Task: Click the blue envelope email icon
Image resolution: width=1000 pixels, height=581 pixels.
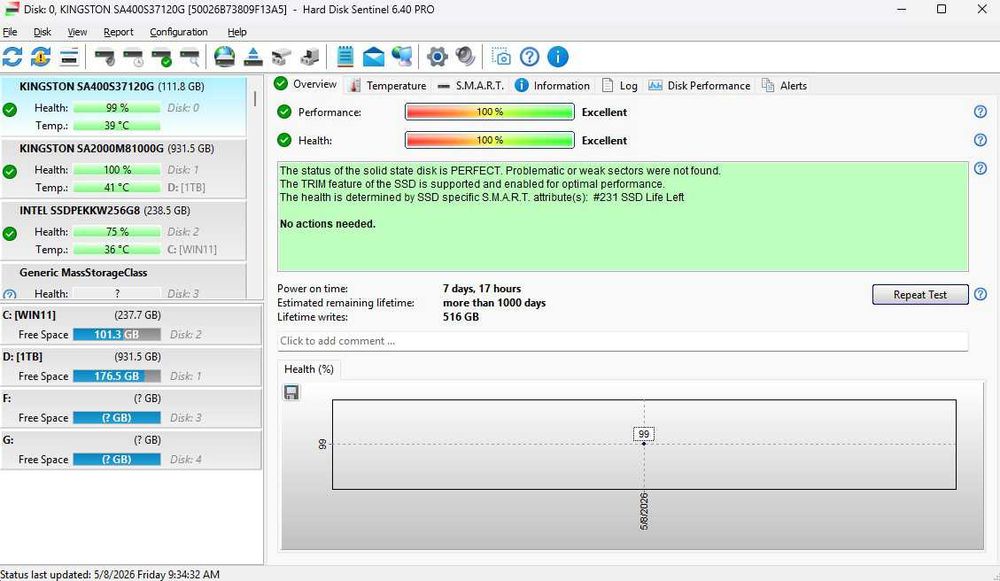Action: pyautogui.click(x=374, y=57)
